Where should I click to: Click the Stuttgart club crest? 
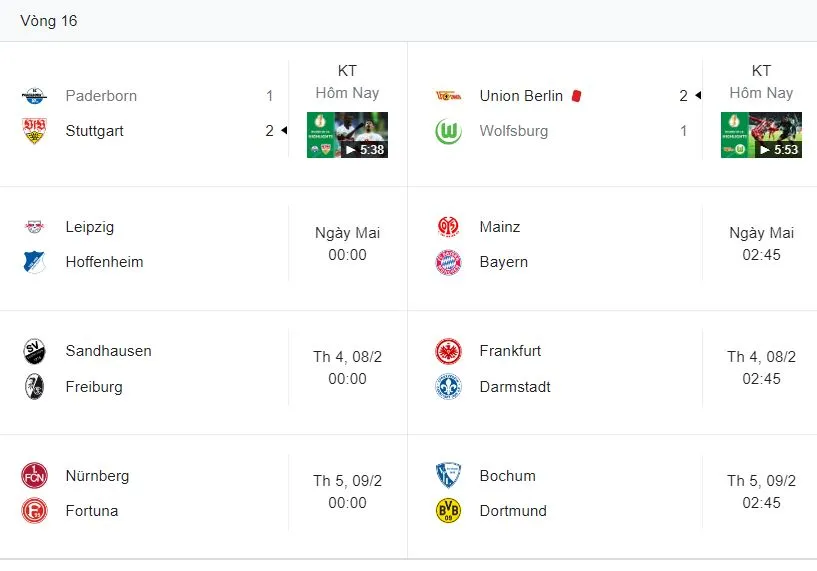[x=34, y=131]
